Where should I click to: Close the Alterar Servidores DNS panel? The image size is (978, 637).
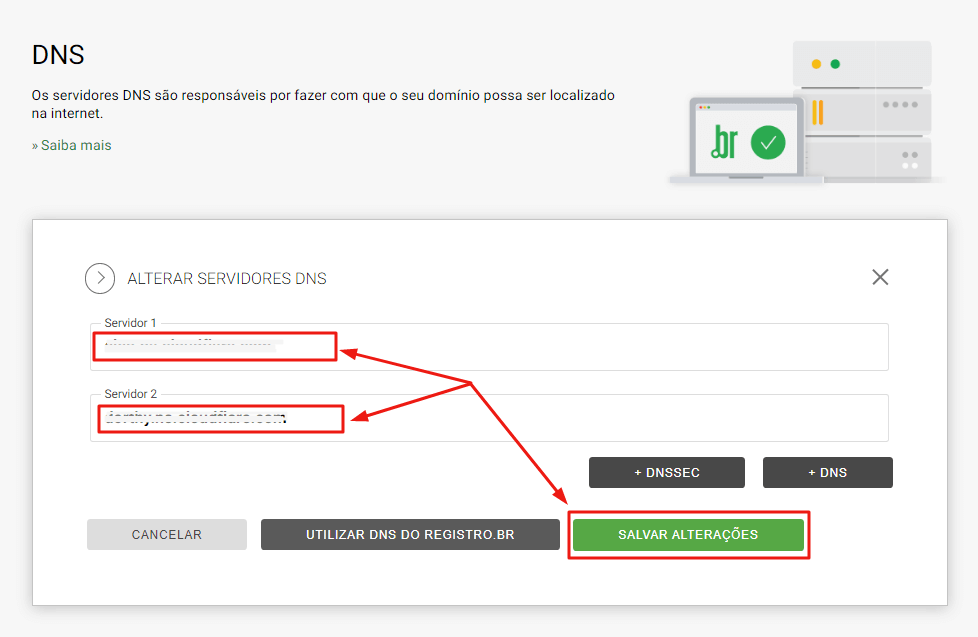pos(880,277)
